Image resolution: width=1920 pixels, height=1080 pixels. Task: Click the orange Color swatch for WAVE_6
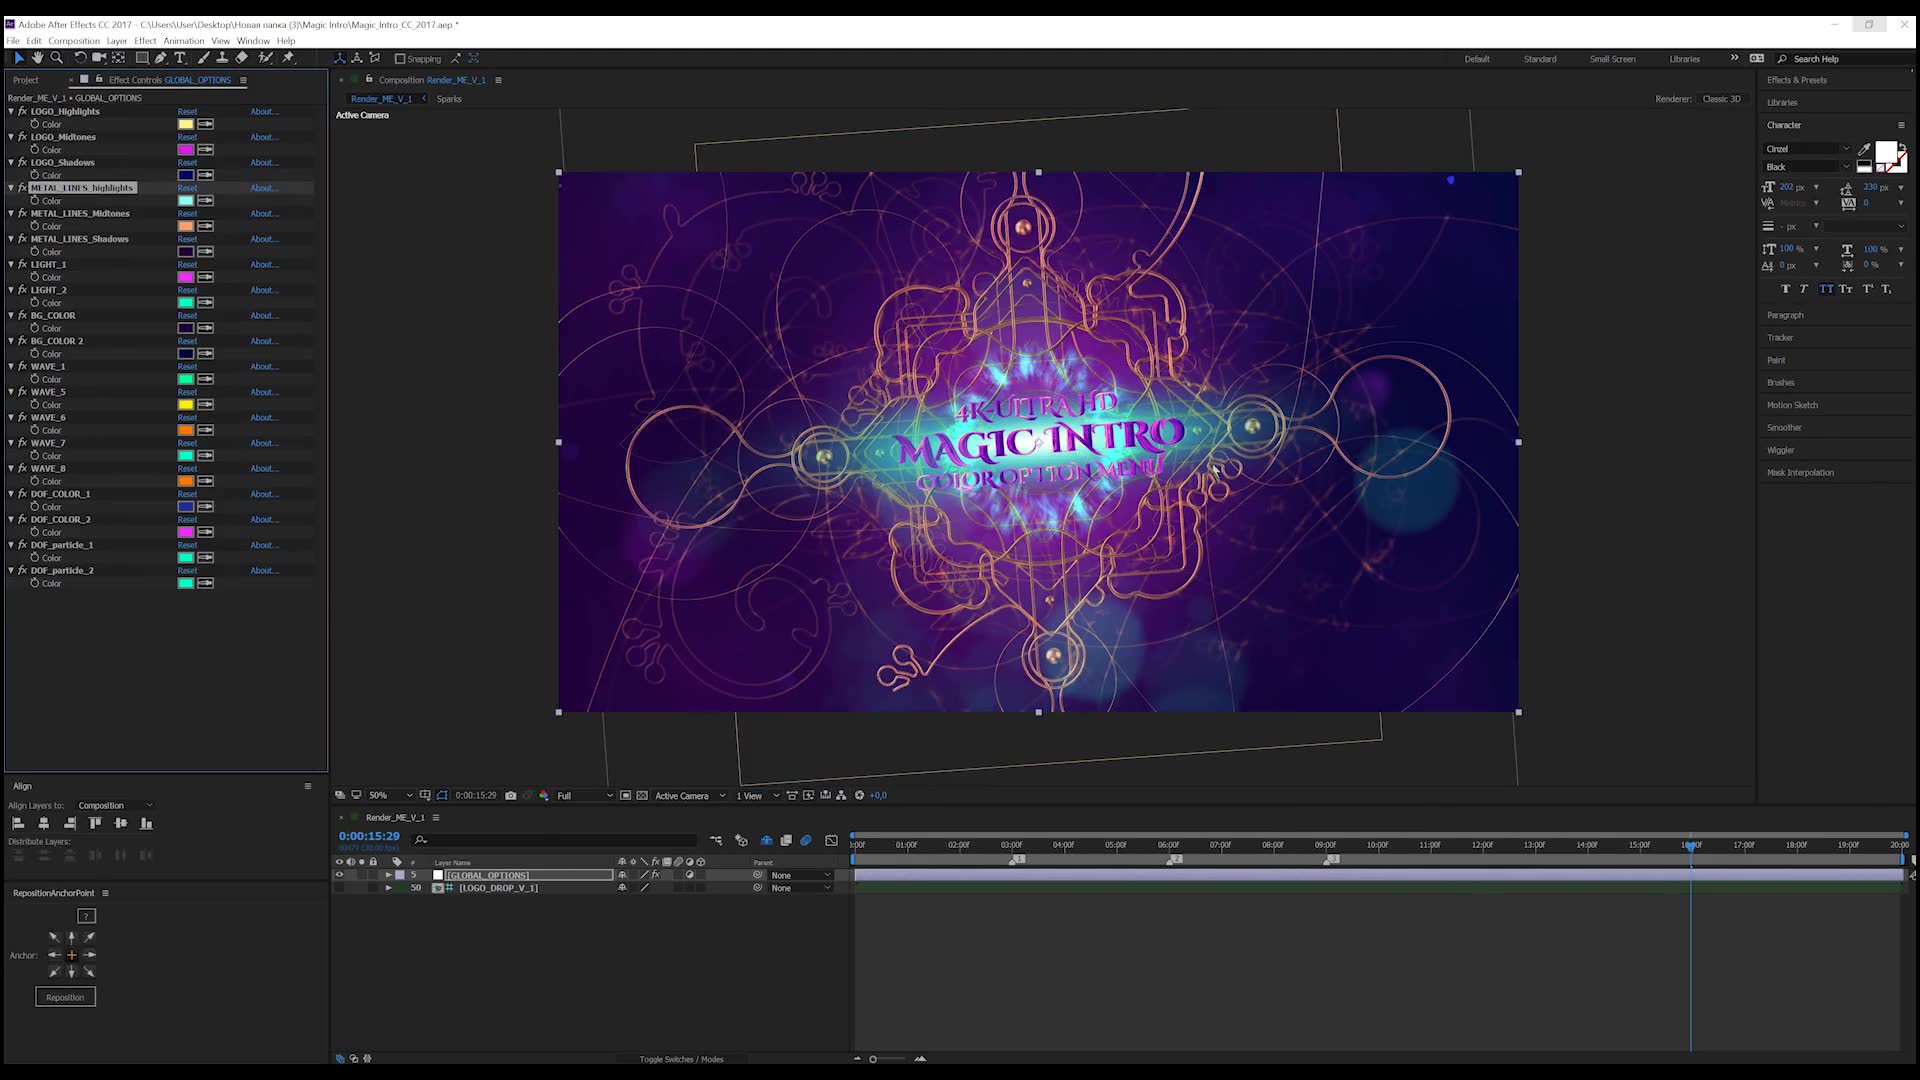[x=185, y=430]
